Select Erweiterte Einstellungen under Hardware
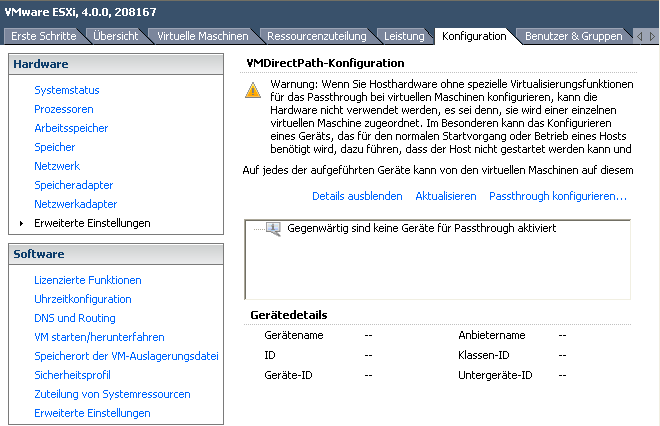Viewport: 660px width, 426px height. tap(92, 223)
